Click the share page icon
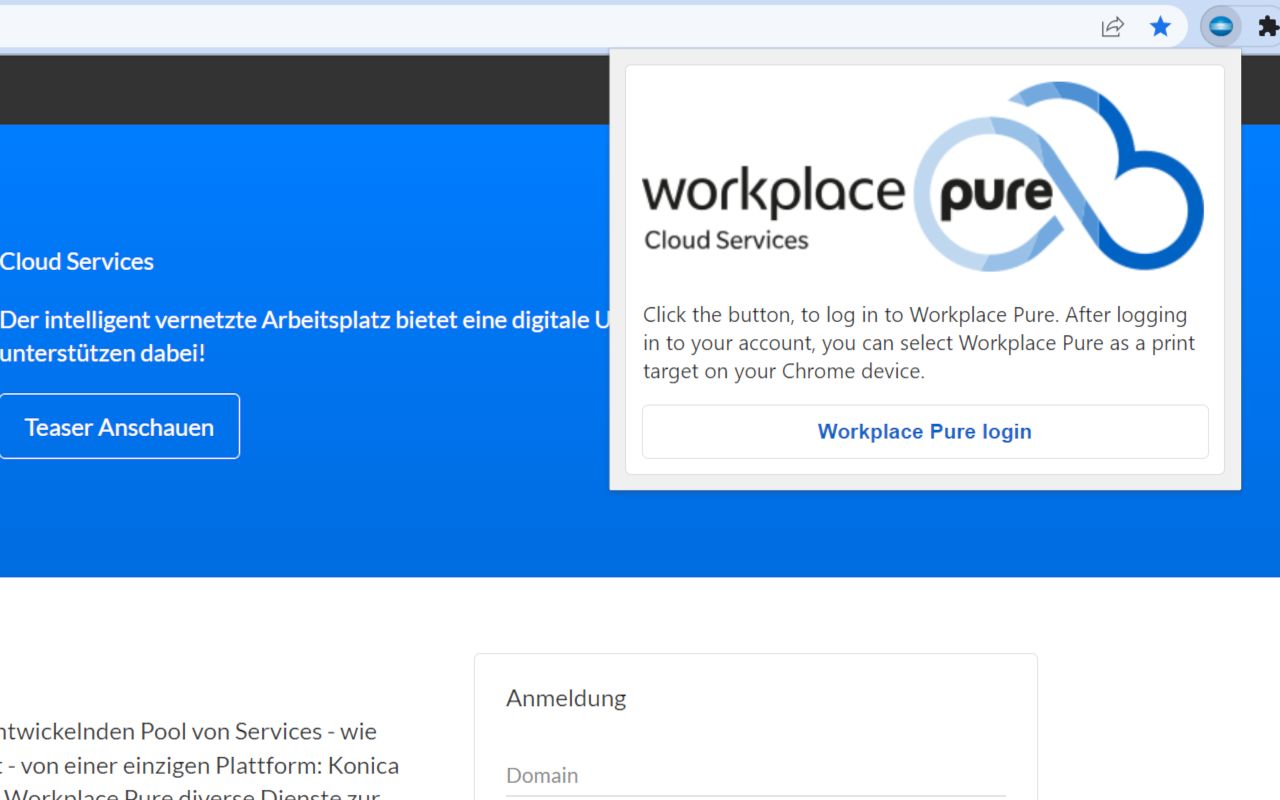Image resolution: width=1280 pixels, height=800 pixels. click(1112, 27)
